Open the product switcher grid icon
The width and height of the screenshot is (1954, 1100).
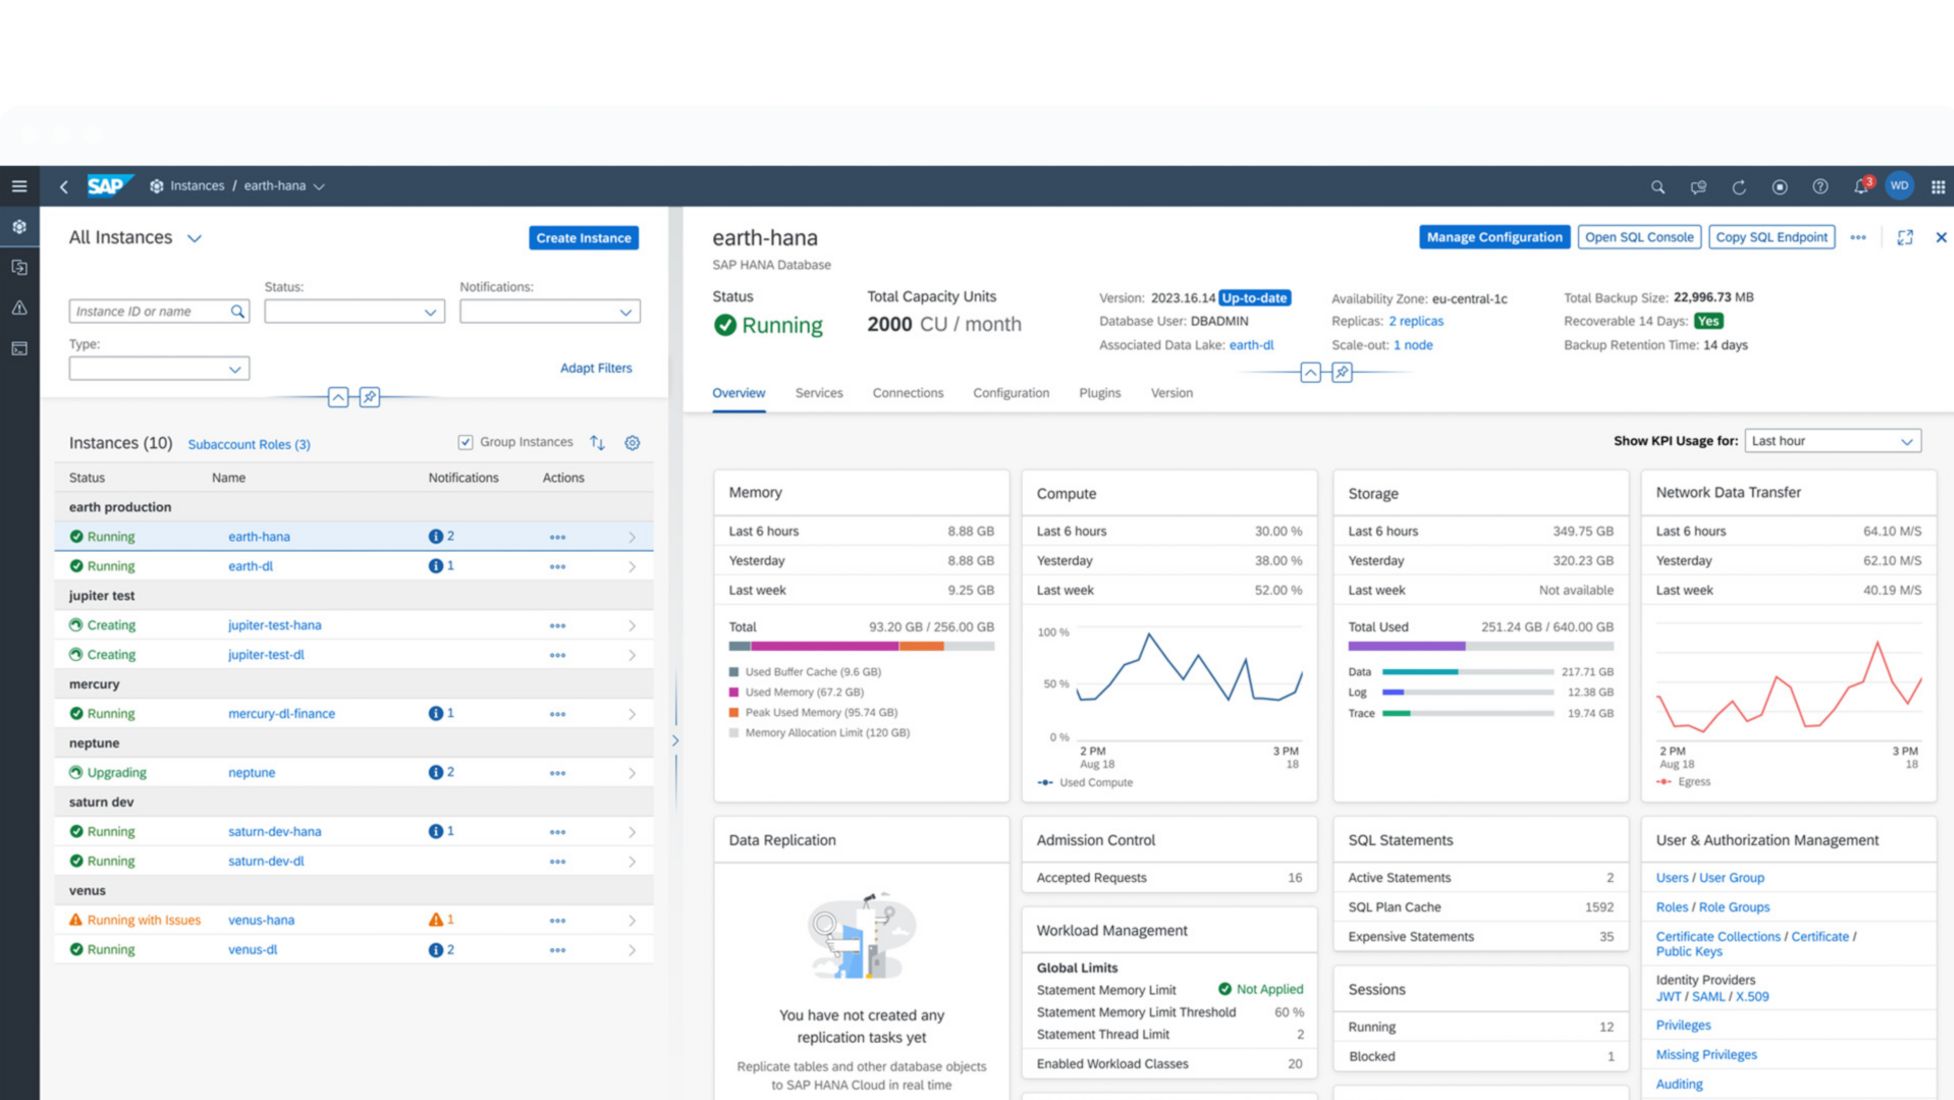(1937, 187)
